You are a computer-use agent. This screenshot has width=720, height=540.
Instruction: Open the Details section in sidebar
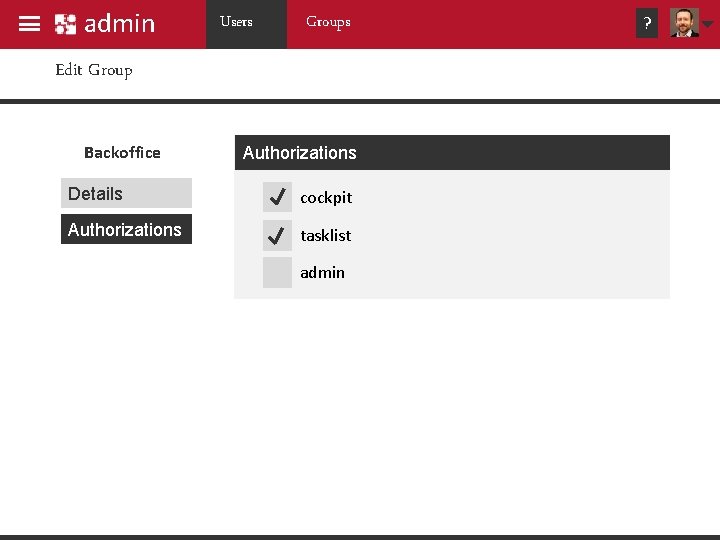[126, 193]
